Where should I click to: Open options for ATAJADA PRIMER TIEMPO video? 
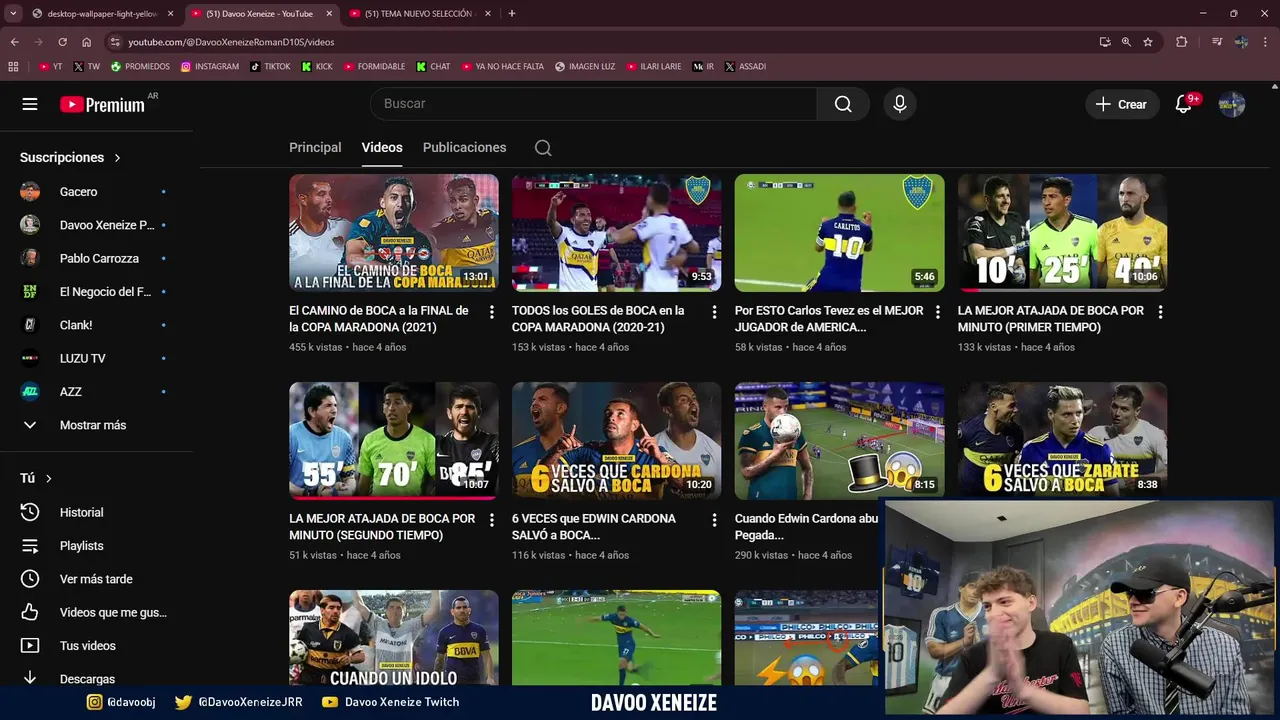[1160, 312]
